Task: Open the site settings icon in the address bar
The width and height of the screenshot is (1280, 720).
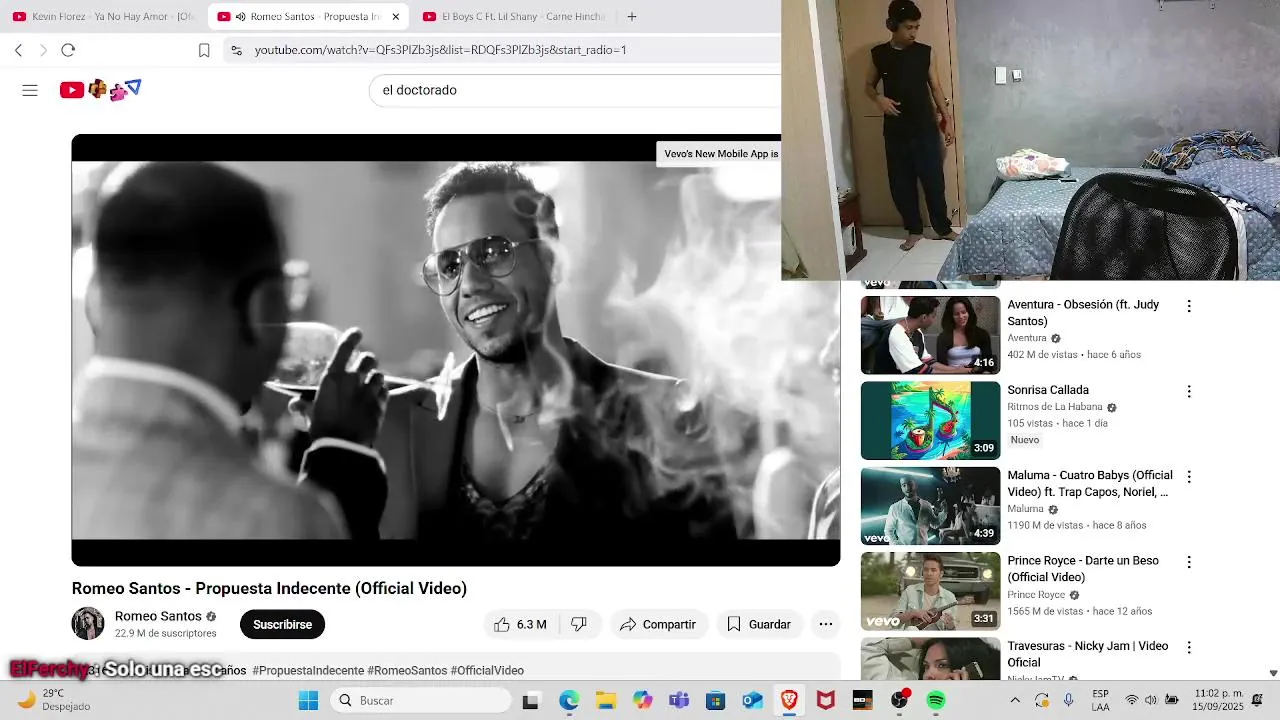Action: click(236, 50)
